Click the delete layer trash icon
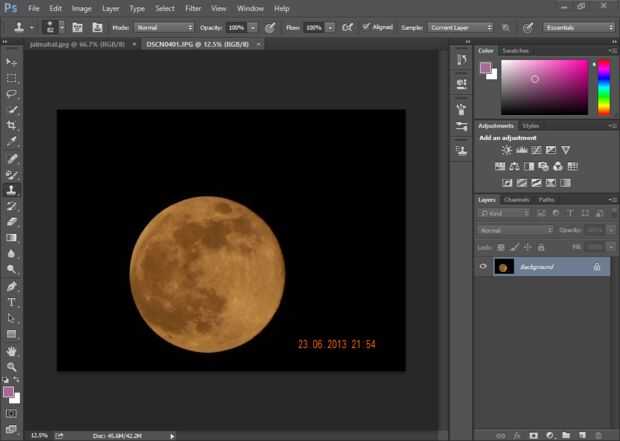Viewport: 620px width, 441px height. [x=597, y=435]
